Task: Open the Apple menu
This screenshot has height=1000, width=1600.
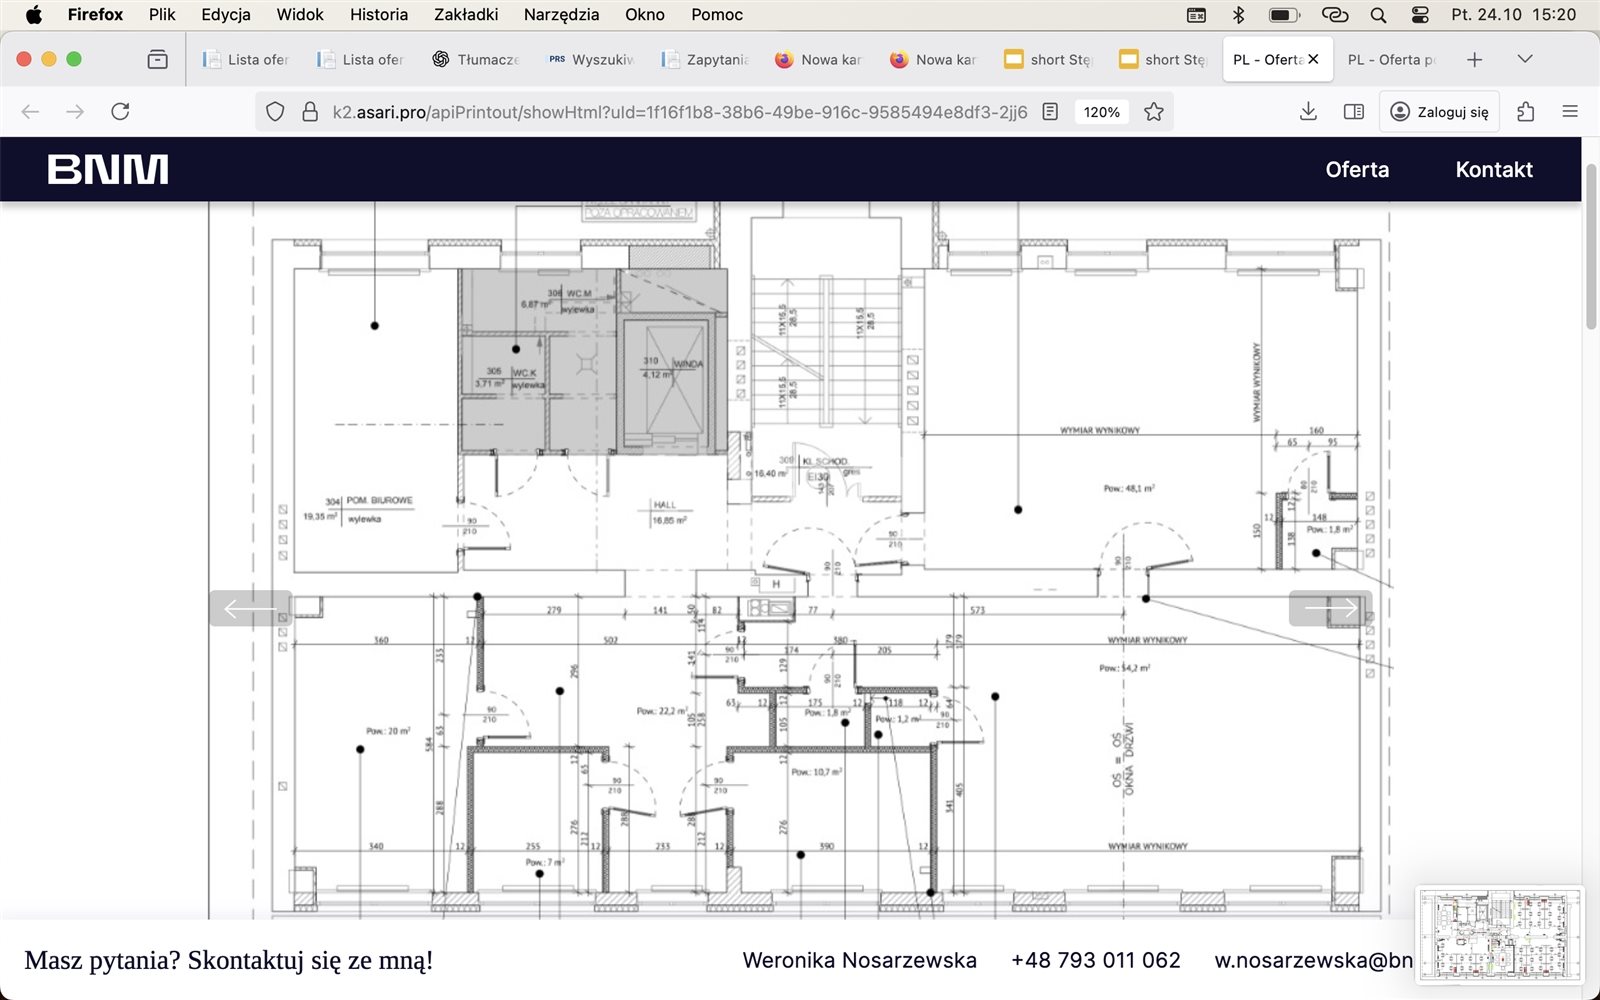Action: pyautogui.click(x=33, y=15)
